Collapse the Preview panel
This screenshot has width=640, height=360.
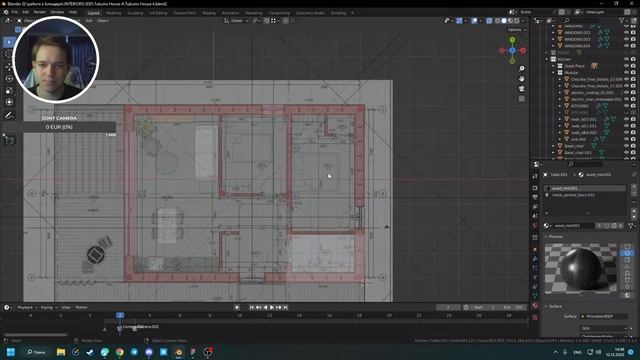tap(547, 237)
